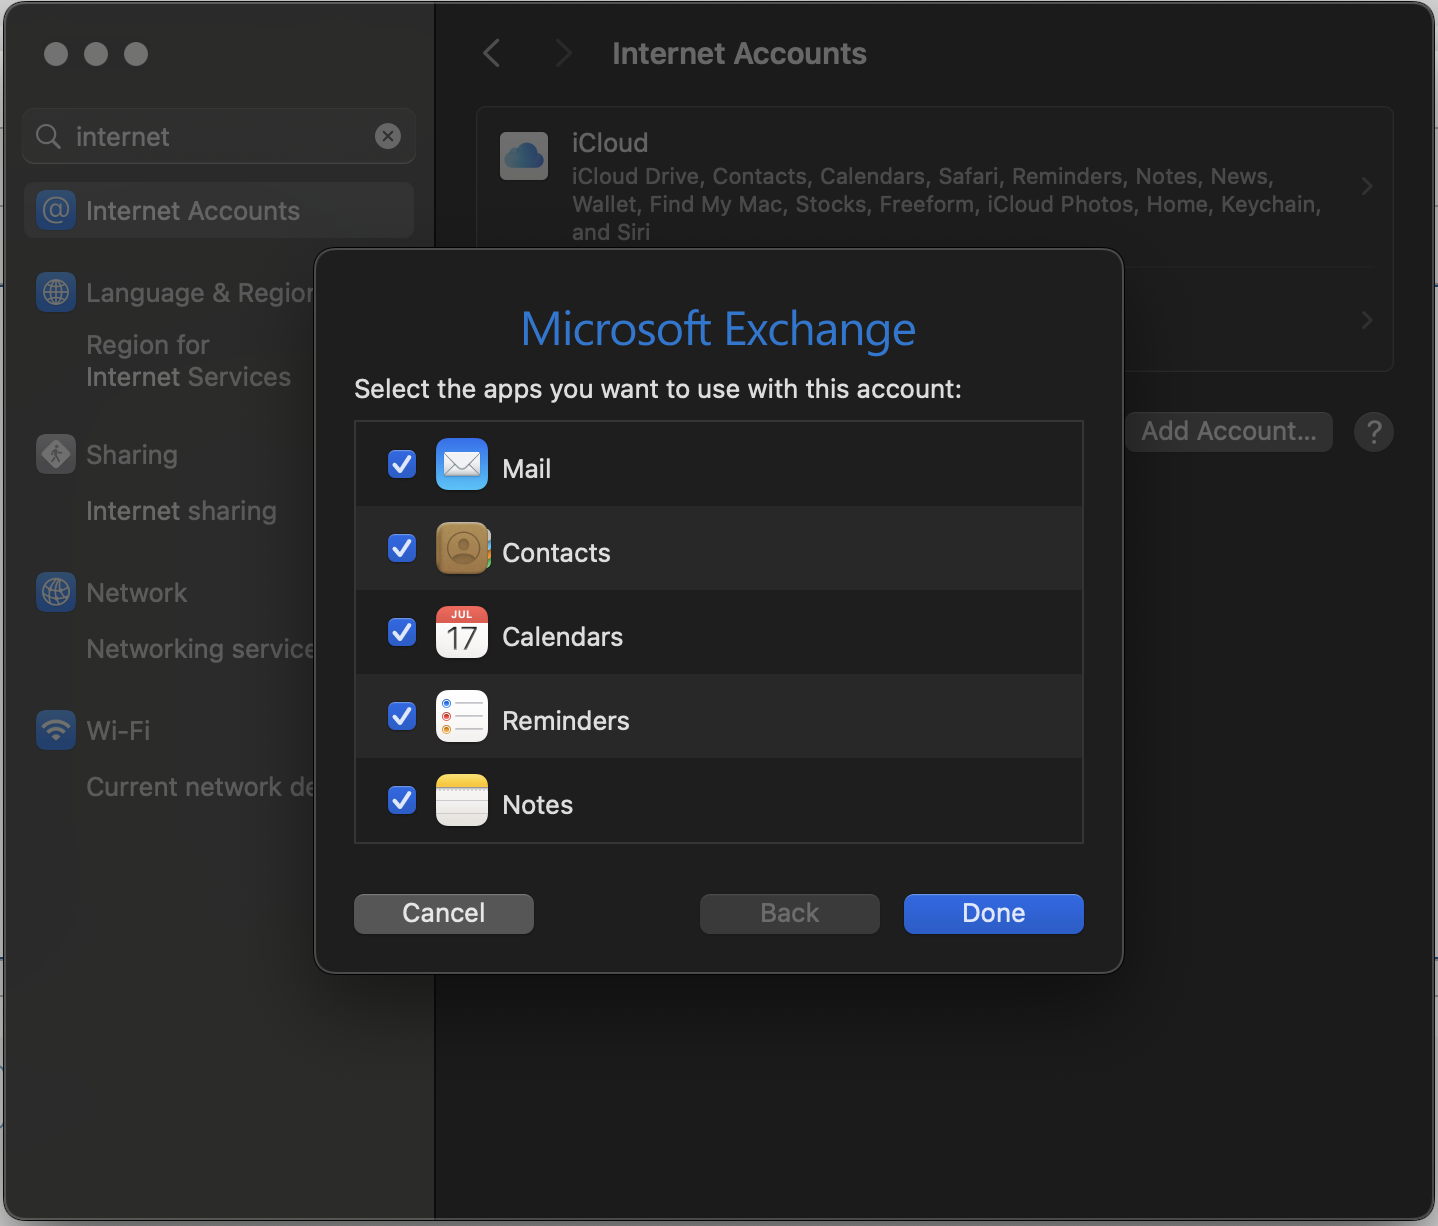Select Networking services result
1438x1226 pixels.
[x=200, y=649]
